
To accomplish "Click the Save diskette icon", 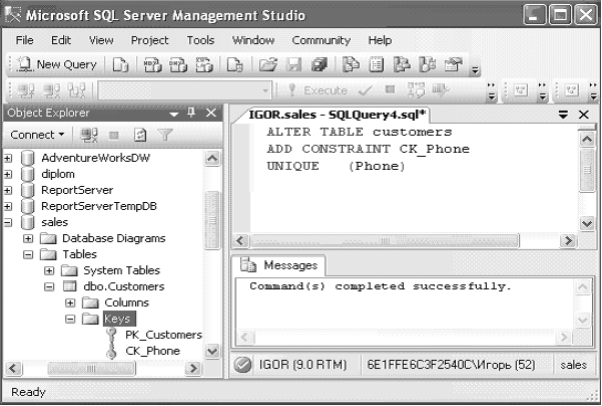I will (294, 65).
